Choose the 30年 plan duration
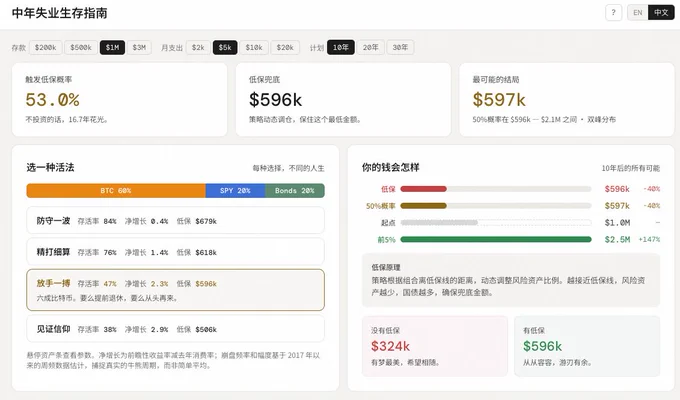The height and width of the screenshot is (400, 680). (x=400, y=47)
